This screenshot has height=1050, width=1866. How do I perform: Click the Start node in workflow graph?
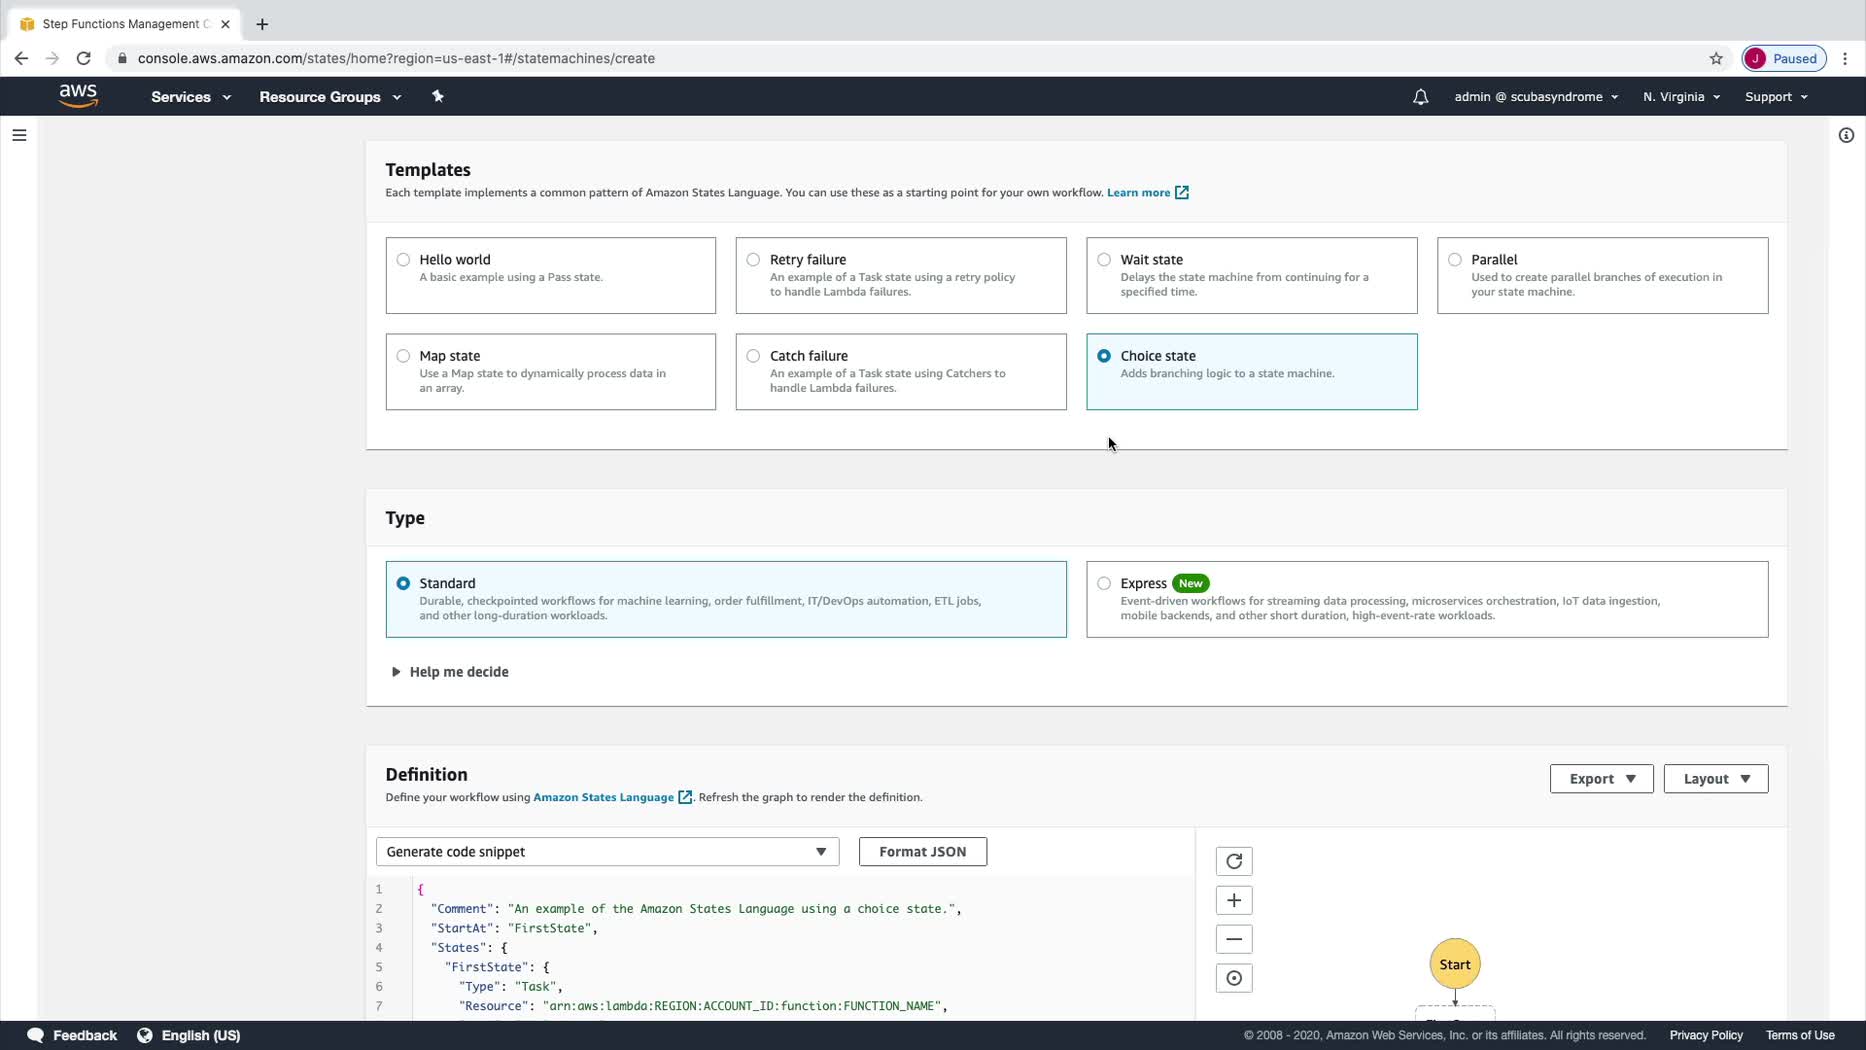(x=1454, y=964)
